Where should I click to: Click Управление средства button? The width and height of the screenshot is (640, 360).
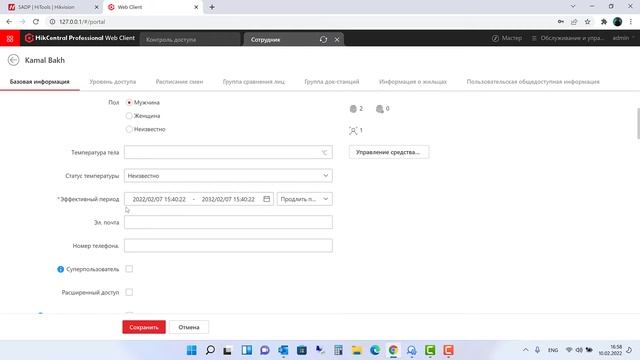click(x=389, y=152)
